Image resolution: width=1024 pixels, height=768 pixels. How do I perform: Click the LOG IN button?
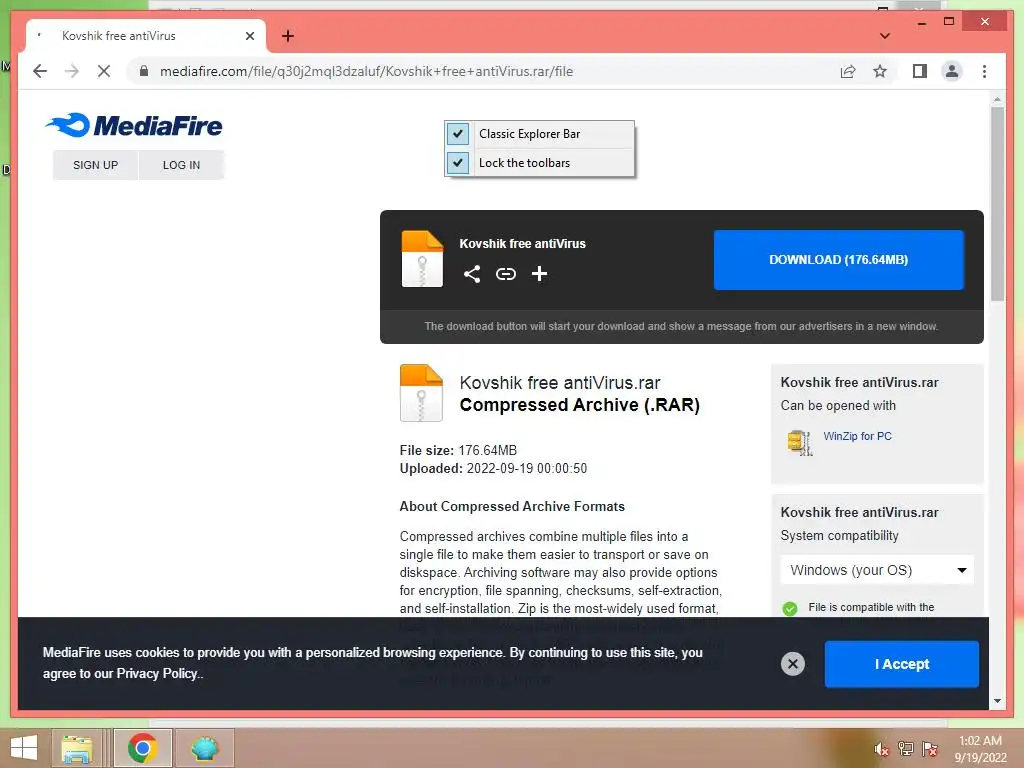[182, 165]
